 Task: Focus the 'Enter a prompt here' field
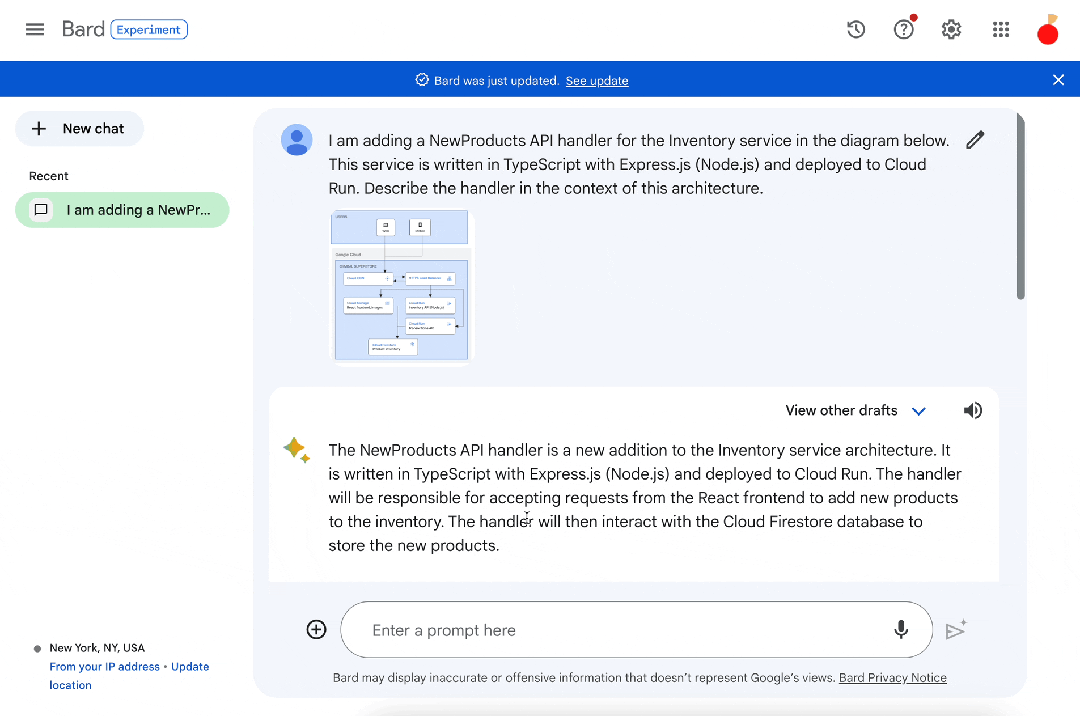point(636,630)
